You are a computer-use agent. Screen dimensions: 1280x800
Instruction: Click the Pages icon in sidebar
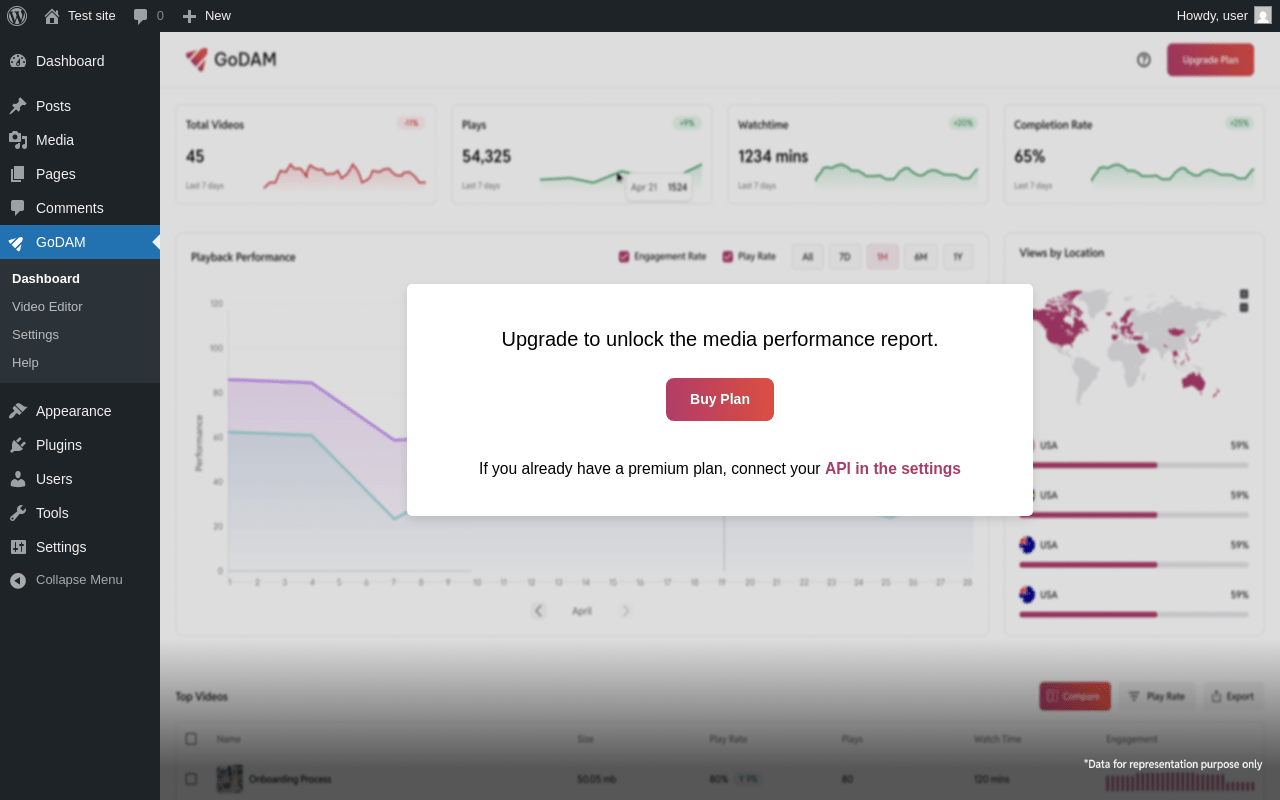18,174
